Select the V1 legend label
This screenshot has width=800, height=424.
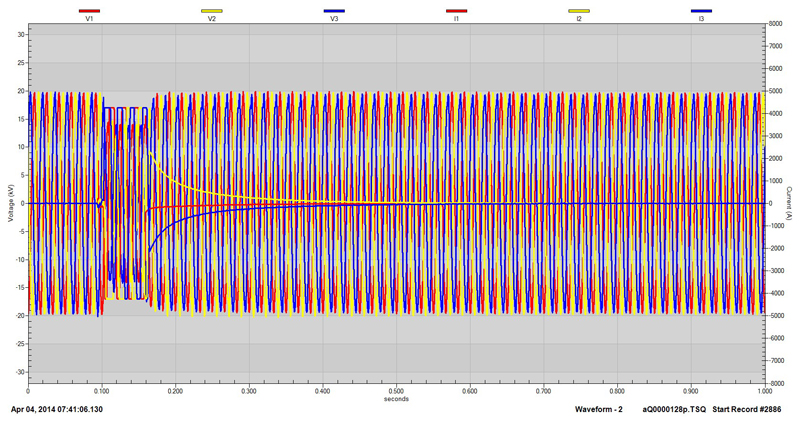(x=89, y=18)
